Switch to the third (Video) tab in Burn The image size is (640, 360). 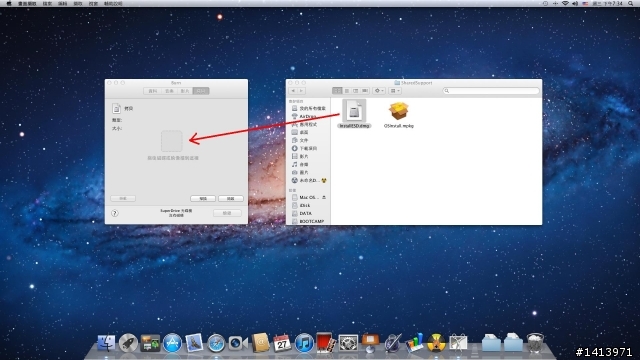(x=185, y=91)
